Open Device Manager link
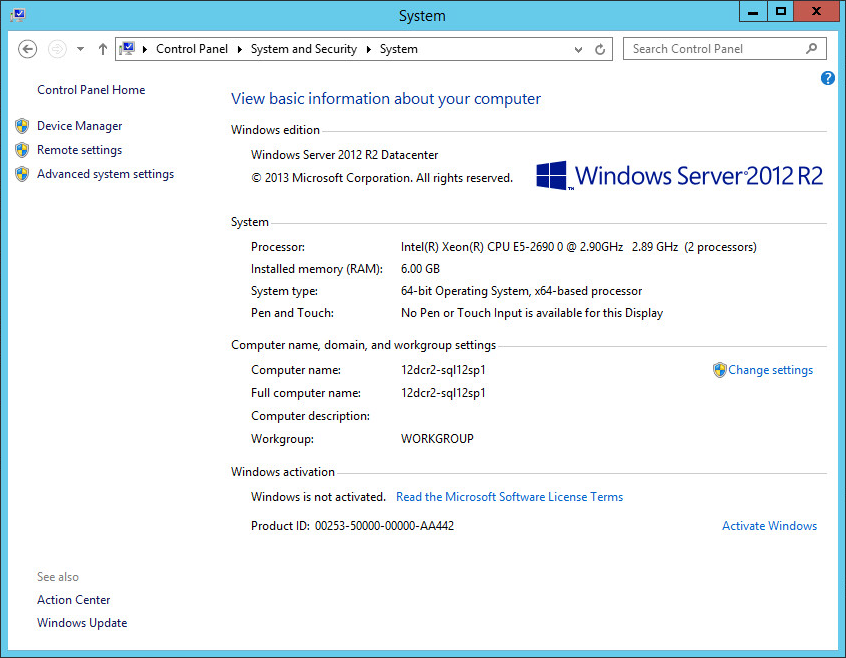 click(x=79, y=126)
